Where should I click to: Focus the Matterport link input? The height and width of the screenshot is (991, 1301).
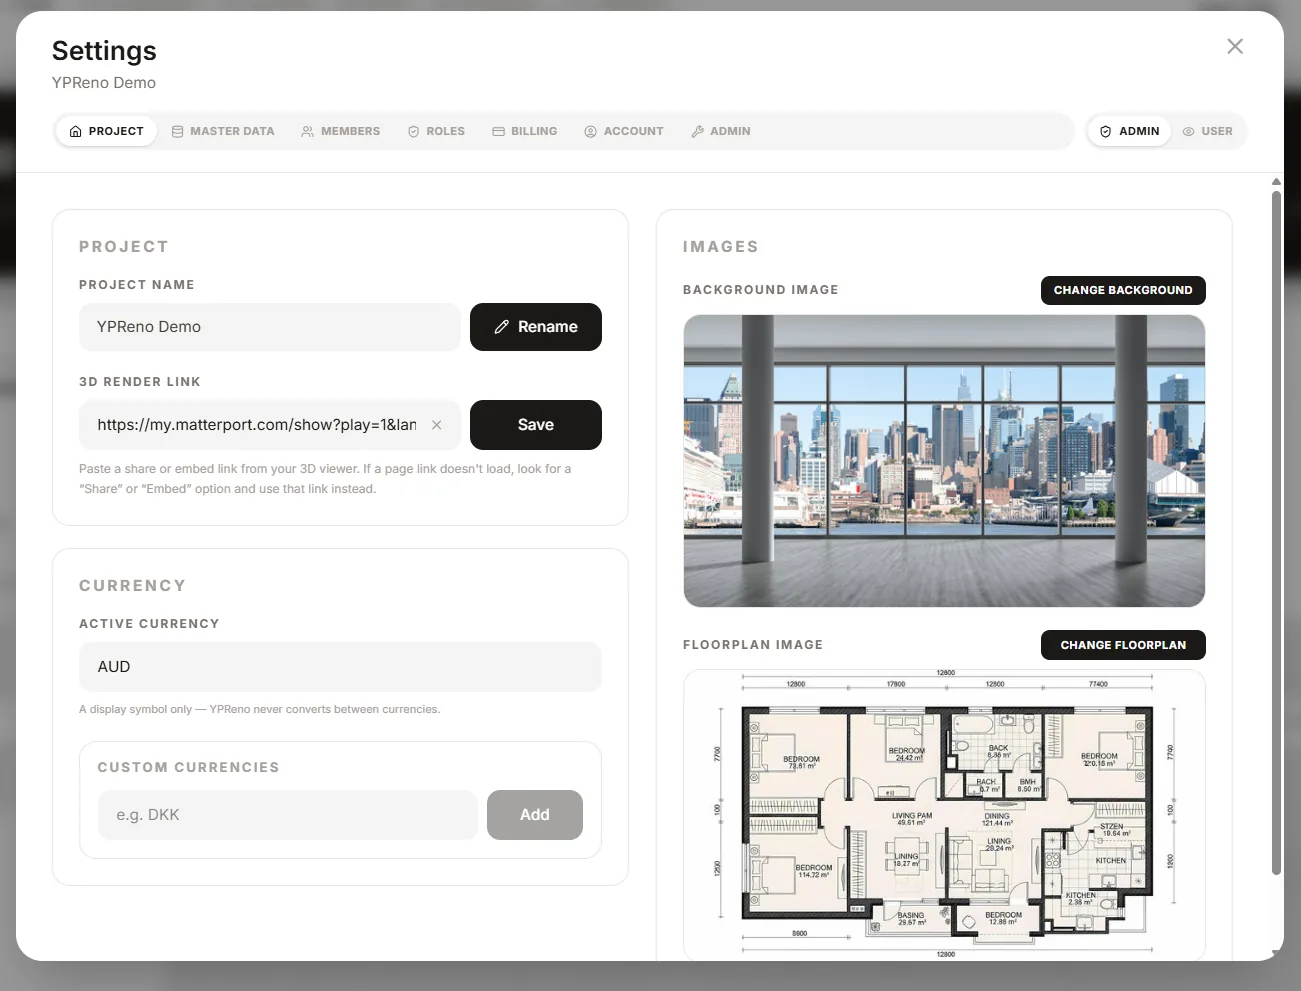[257, 425]
